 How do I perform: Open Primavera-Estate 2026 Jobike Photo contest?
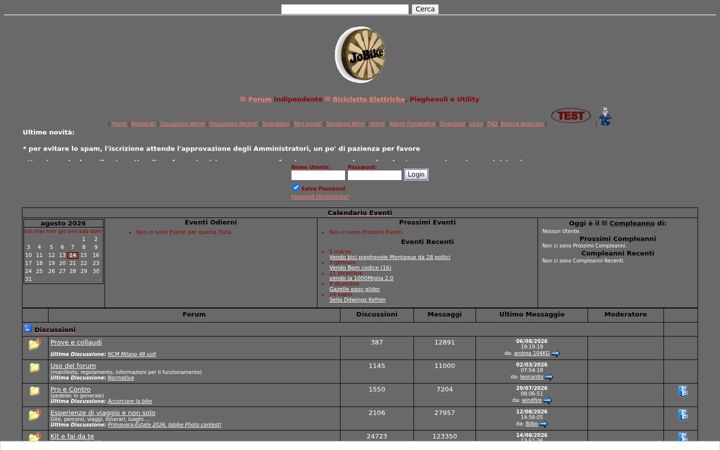point(164,425)
